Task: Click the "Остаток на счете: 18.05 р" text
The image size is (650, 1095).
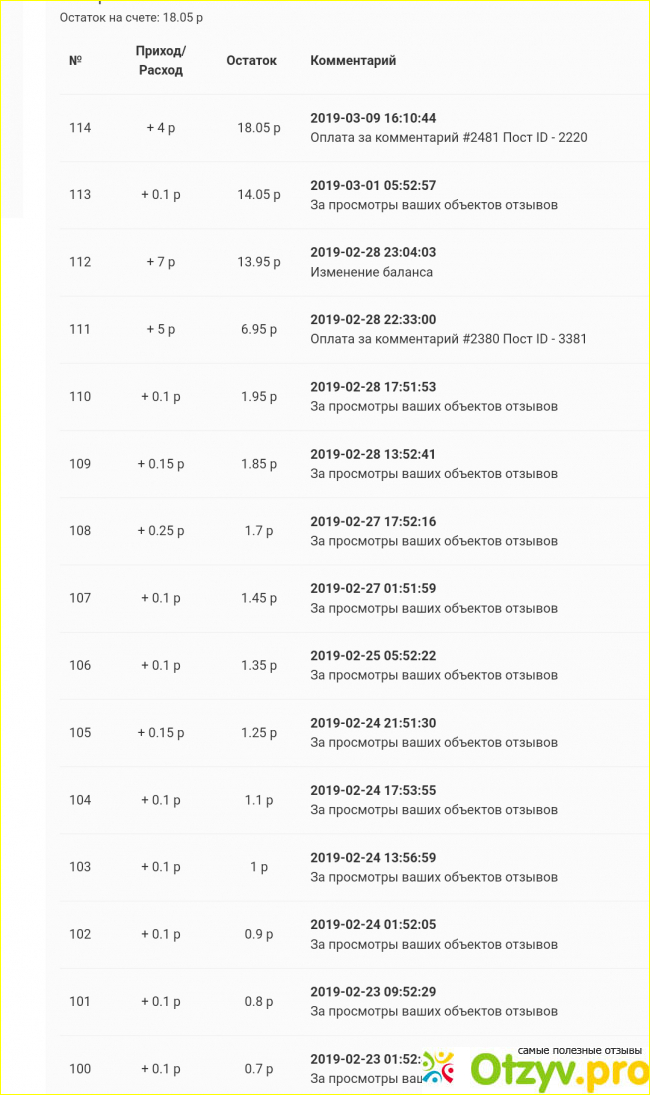Action: (130, 17)
